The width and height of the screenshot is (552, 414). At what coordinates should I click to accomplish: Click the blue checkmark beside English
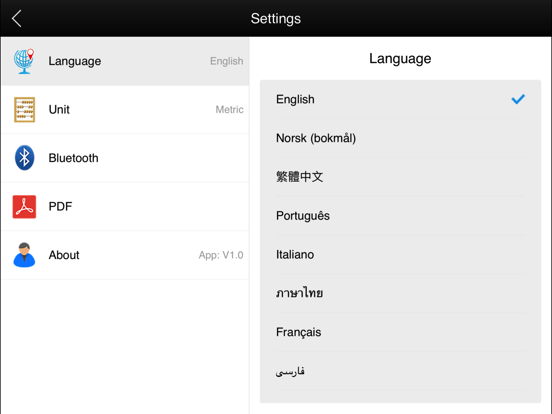(518, 99)
